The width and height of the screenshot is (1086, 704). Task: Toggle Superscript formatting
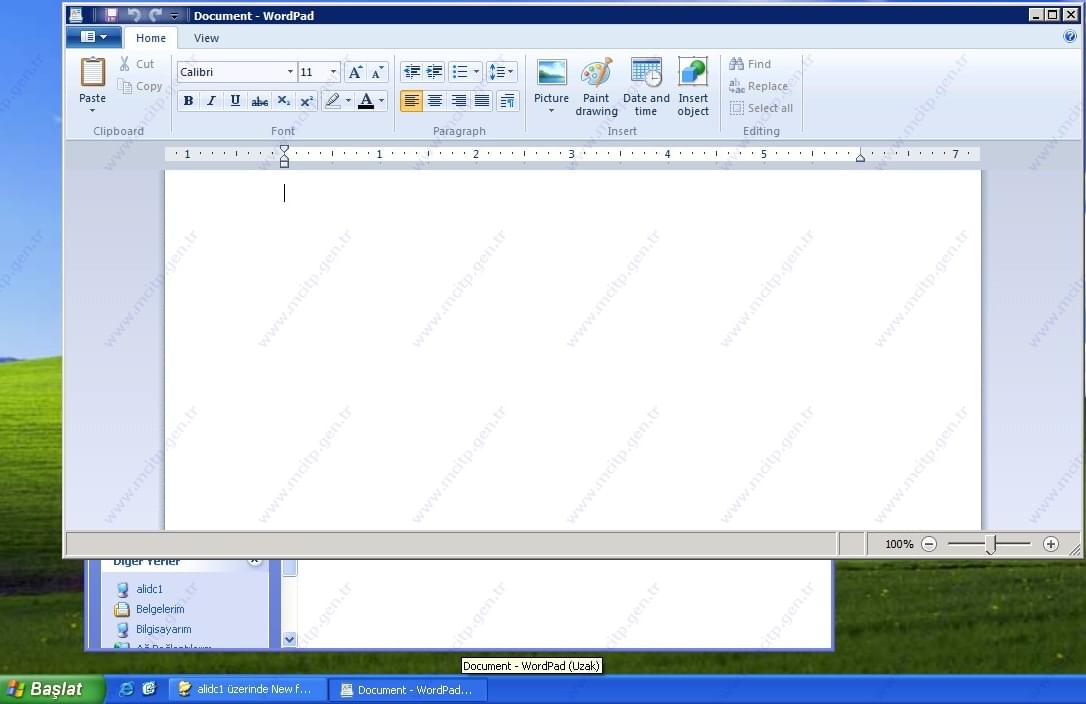[307, 100]
